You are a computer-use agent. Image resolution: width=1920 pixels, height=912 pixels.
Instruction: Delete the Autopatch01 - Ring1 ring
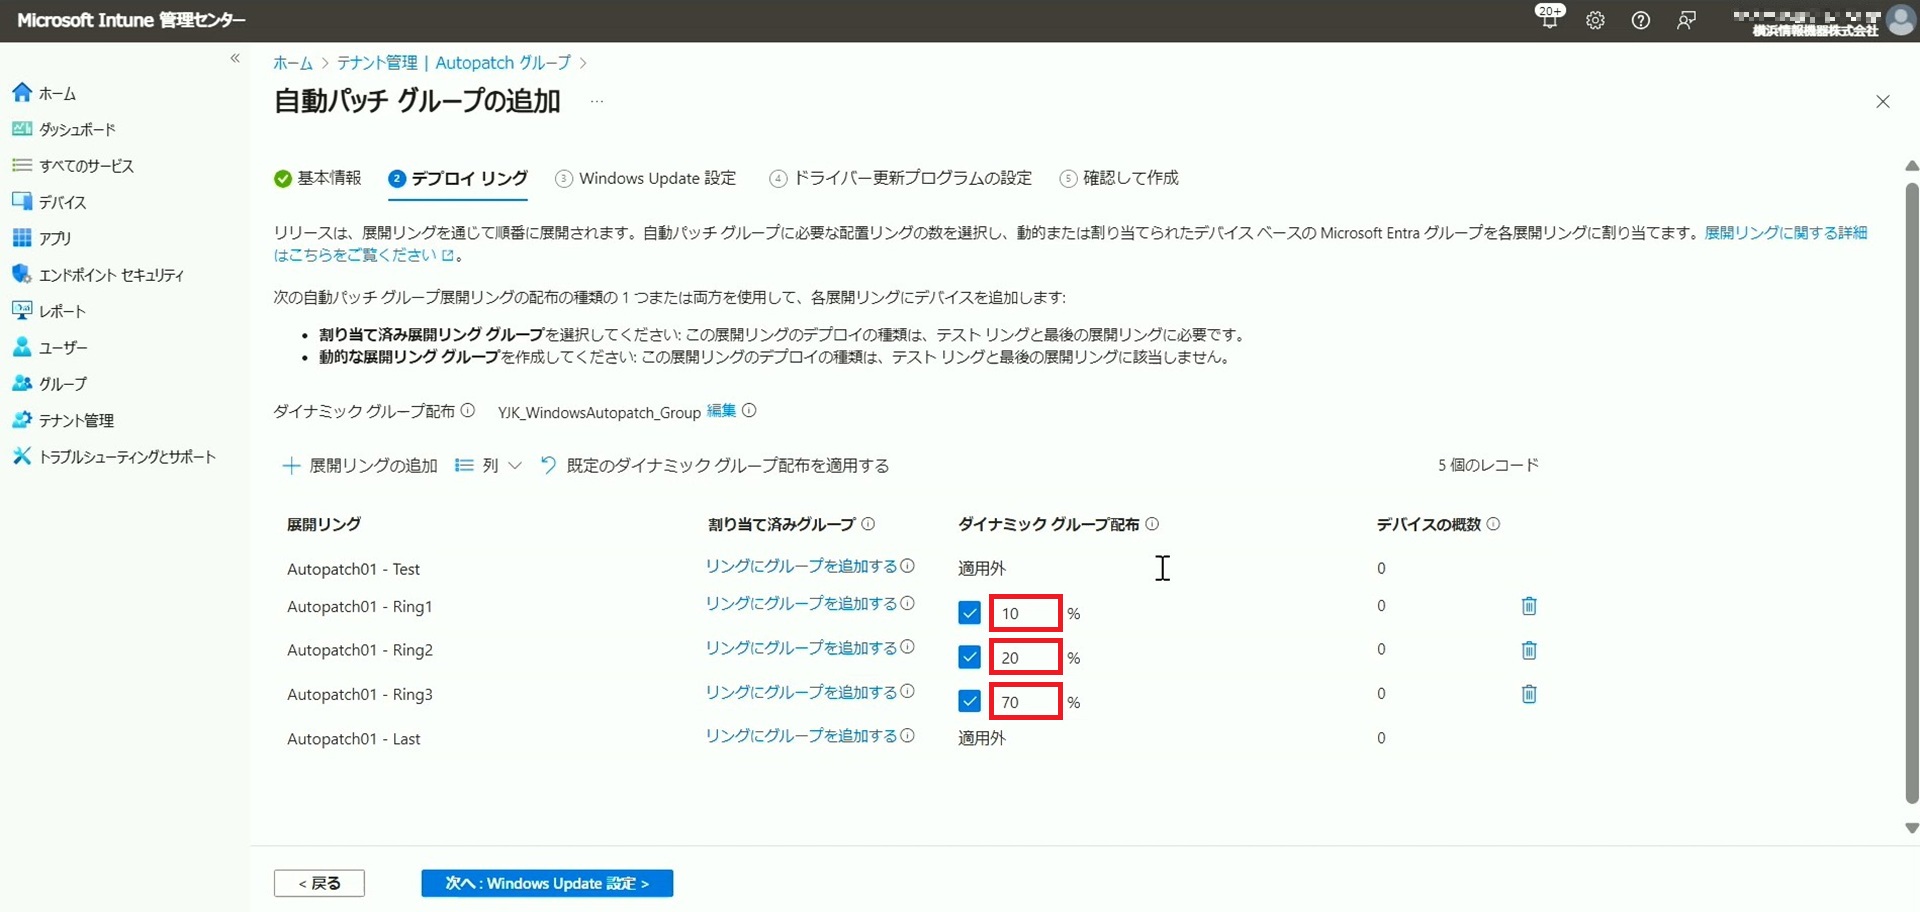click(x=1529, y=606)
